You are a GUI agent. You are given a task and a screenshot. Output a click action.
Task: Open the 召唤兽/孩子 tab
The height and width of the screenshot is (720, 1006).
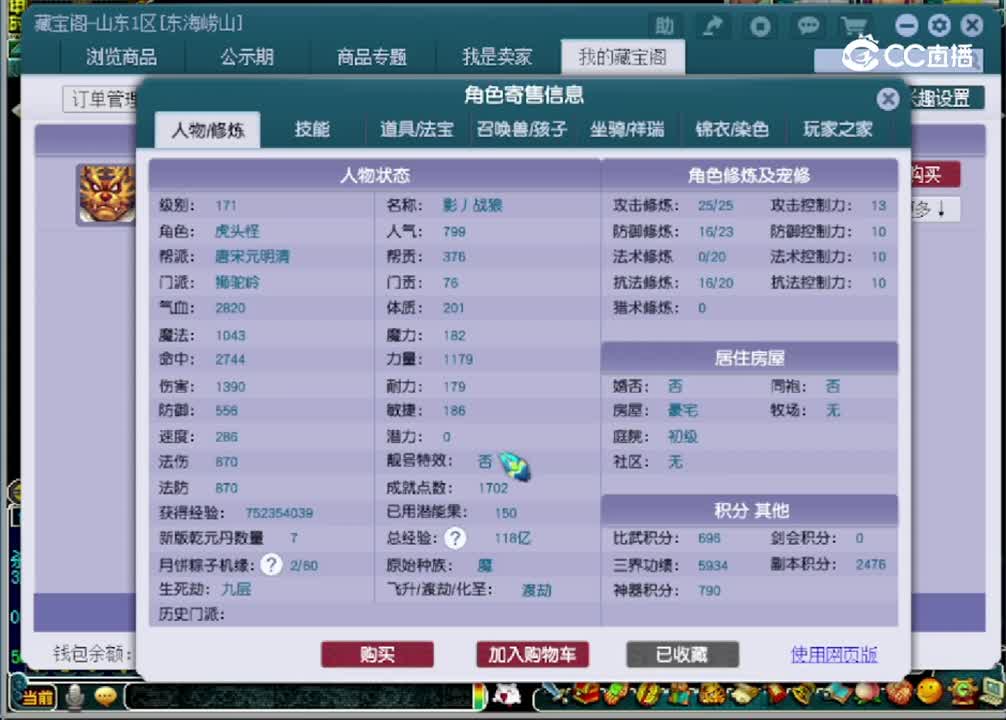pos(521,130)
